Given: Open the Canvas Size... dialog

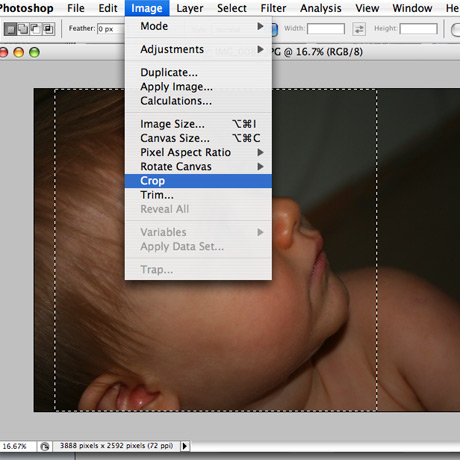Looking at the screenshot, I should (x=198, y=138).
